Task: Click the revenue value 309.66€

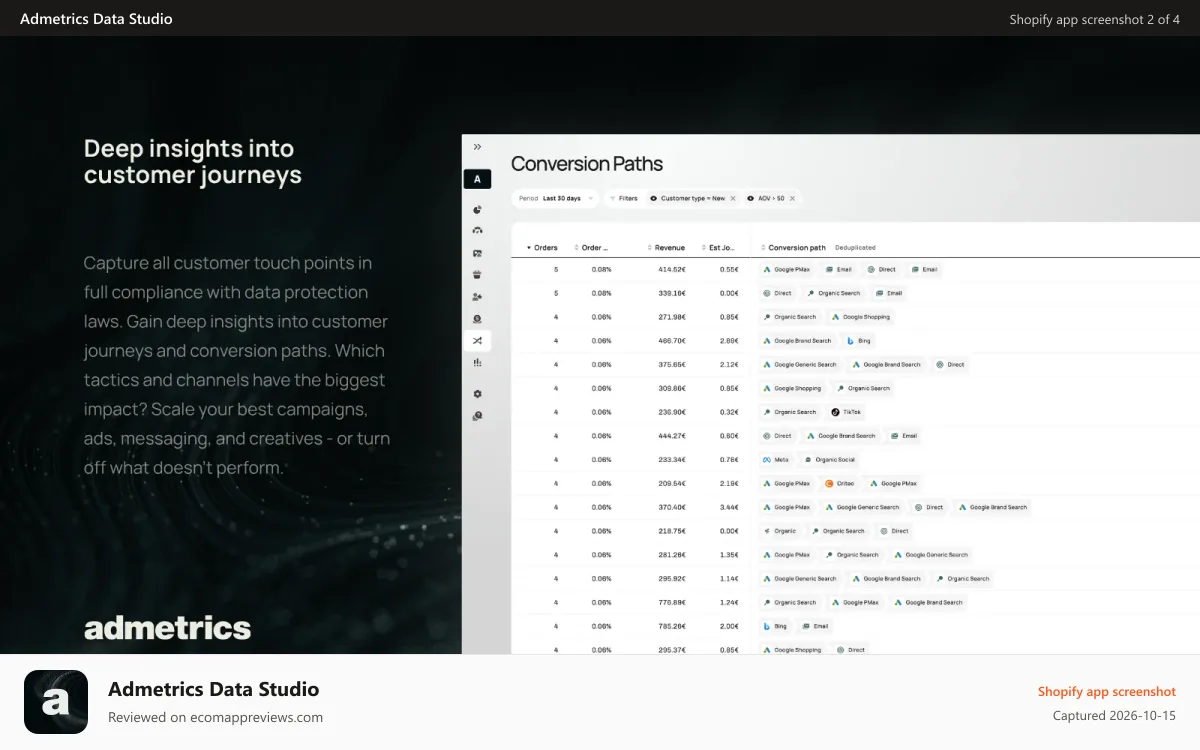Action: click(671, 388)
